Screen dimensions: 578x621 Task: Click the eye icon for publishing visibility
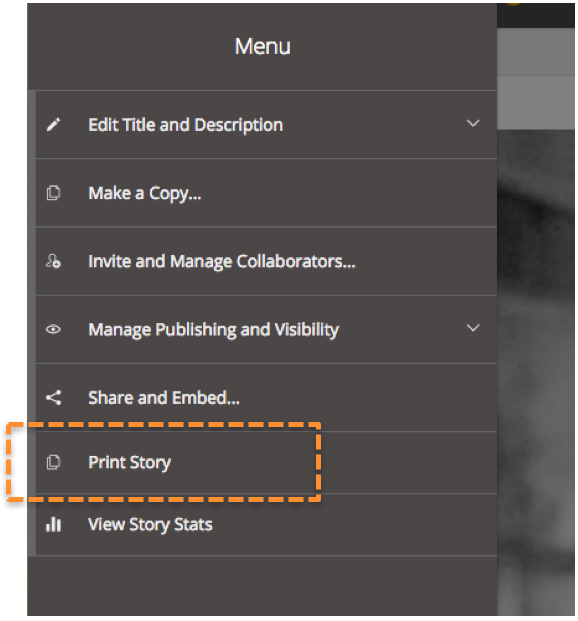53,329
